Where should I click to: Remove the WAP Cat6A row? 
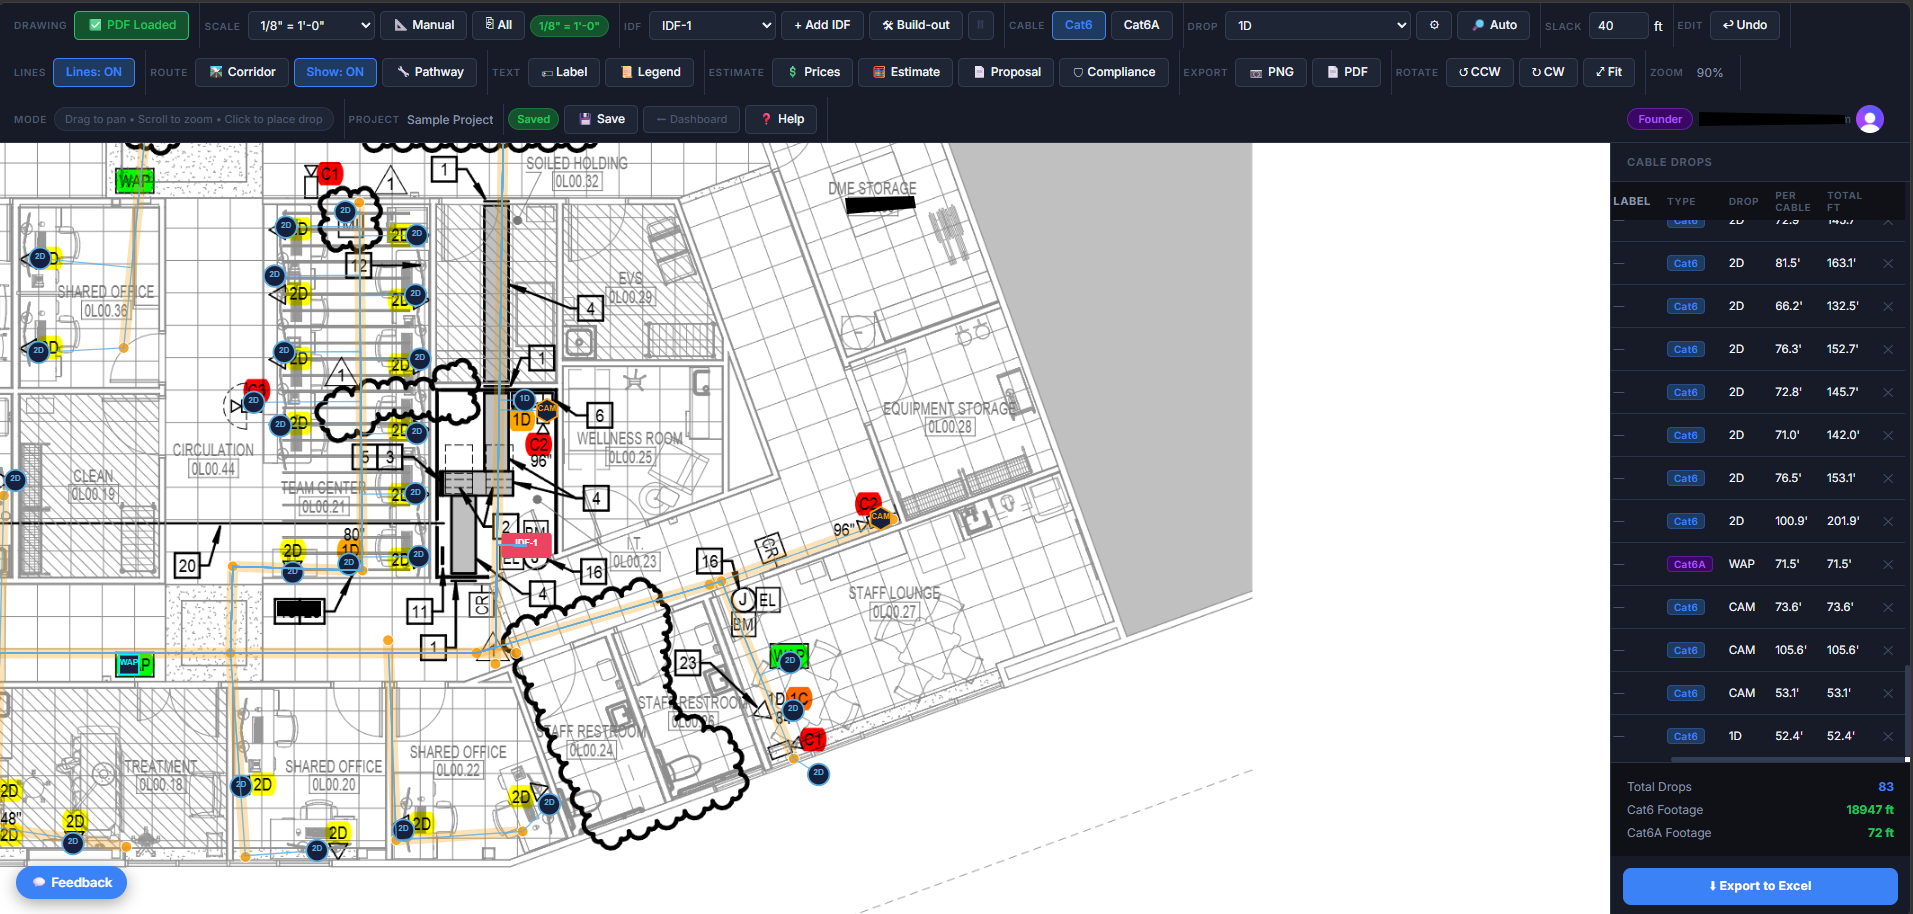tap(1888, 564)
